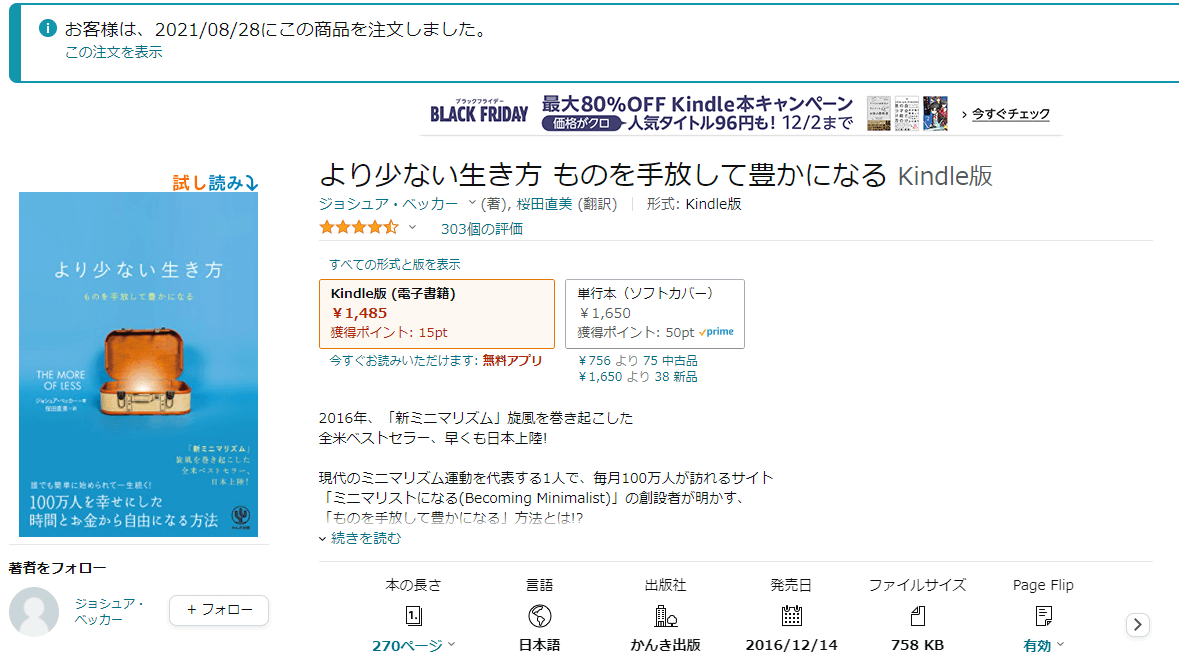The image size is (1179, 672).
Task: Click the 758 KB file size value
Action: tap(917, 645)
